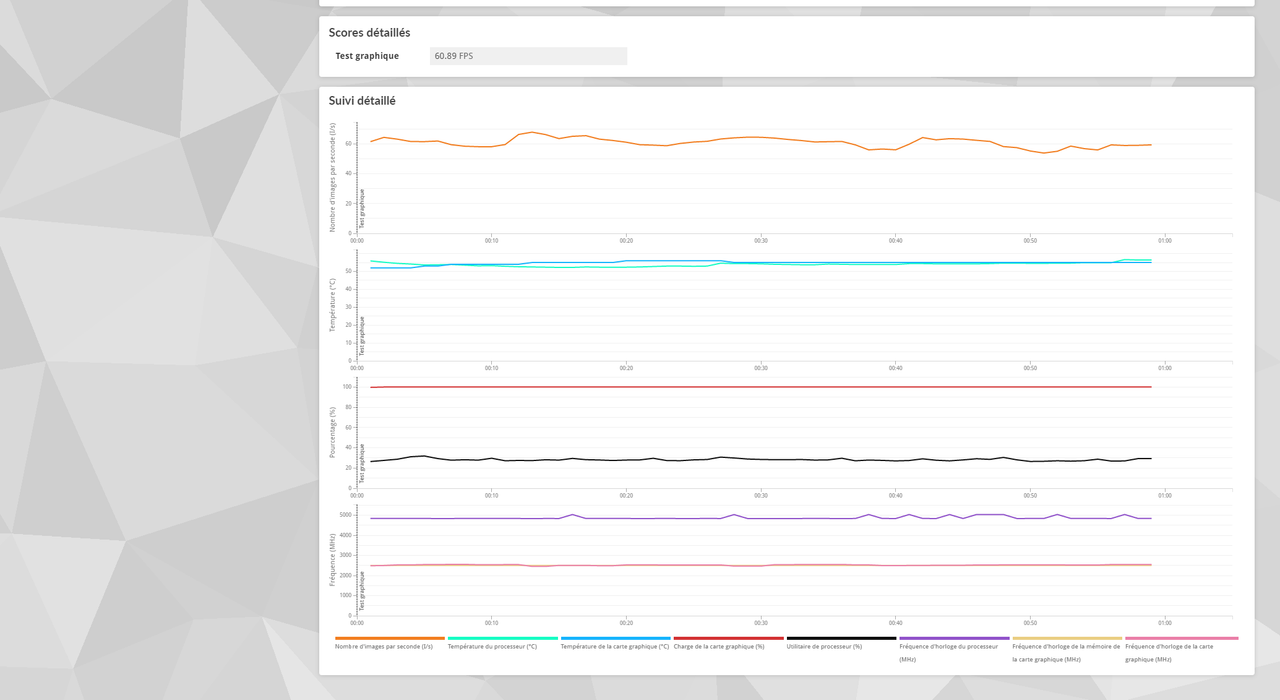
Task: Click the "Température (°C)" vertical axis title
Action: [x=333, y=305]
